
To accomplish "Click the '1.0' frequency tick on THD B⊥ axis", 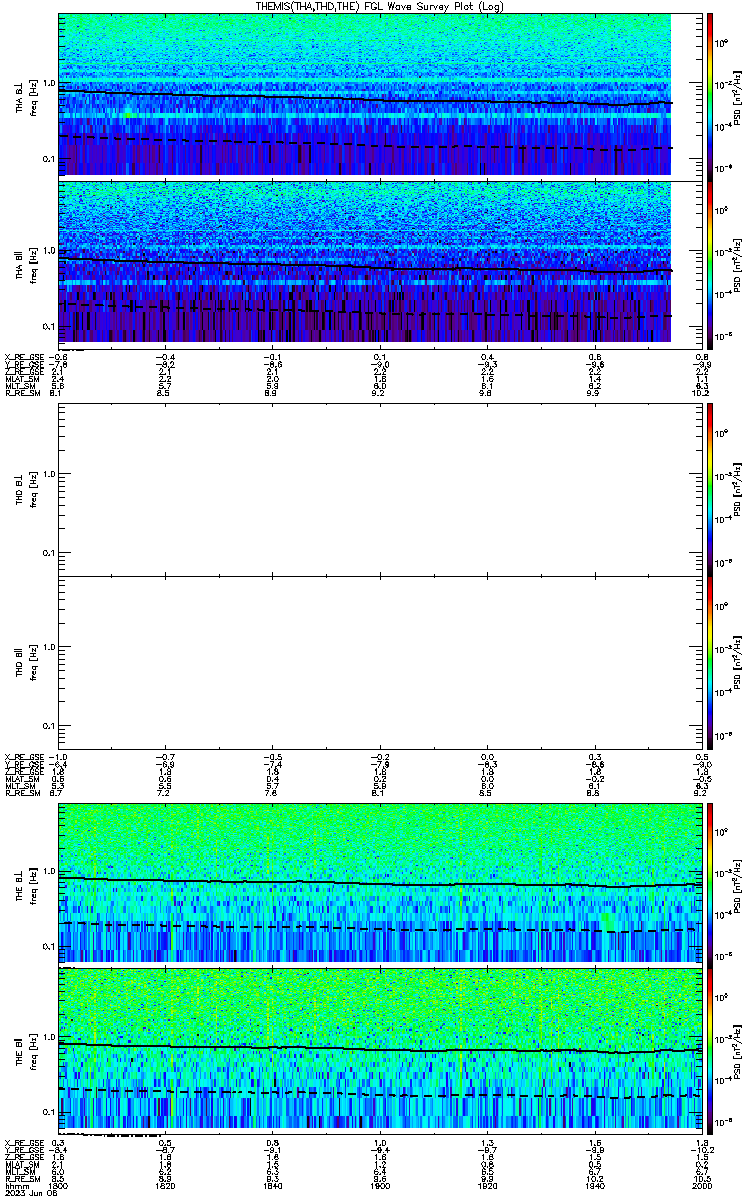I will pos(50,474).
